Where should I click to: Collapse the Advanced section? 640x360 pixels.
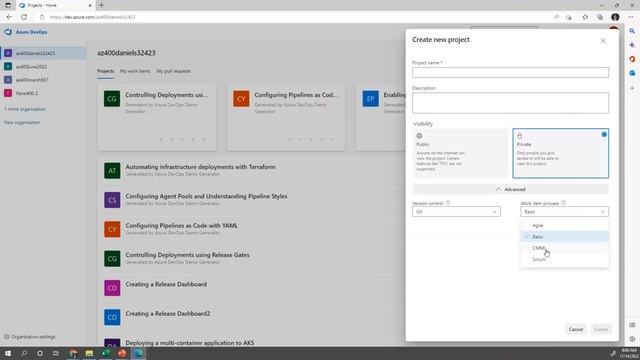pos(510,189)
